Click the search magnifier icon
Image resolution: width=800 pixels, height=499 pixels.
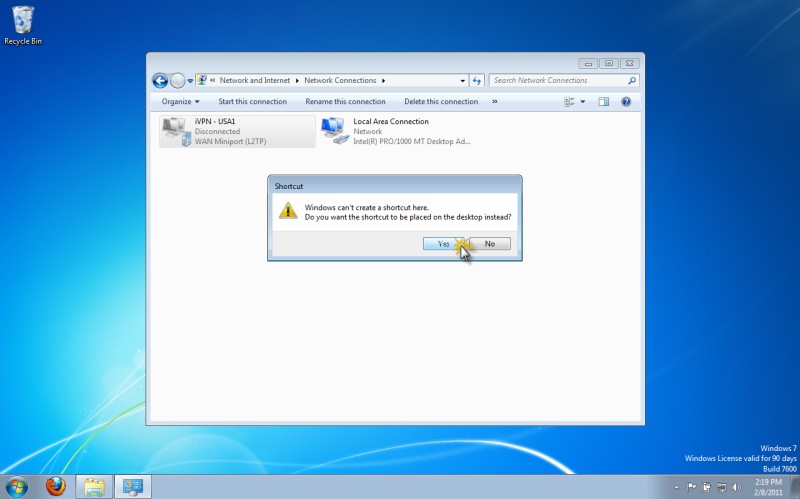coord(632,80)
